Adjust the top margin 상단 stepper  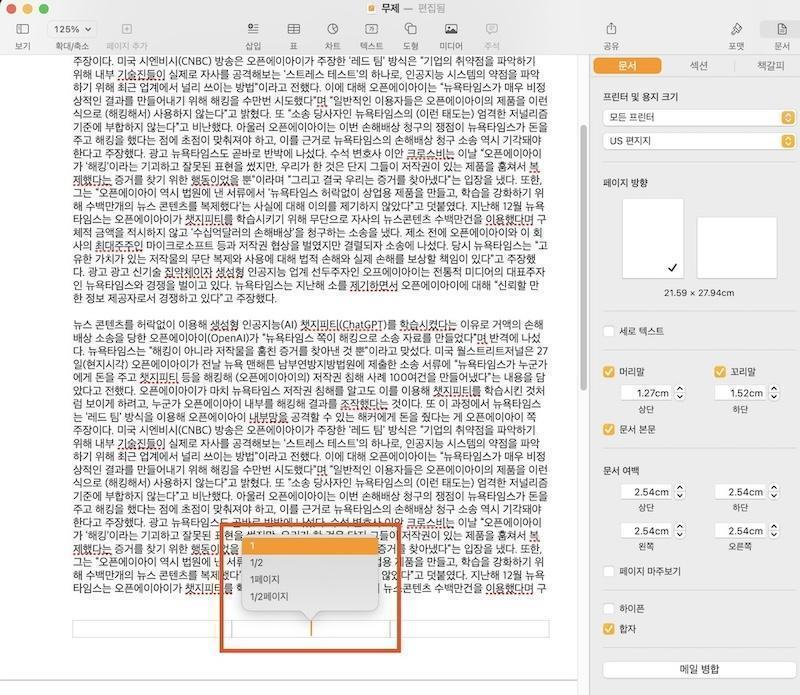point(680,492)
